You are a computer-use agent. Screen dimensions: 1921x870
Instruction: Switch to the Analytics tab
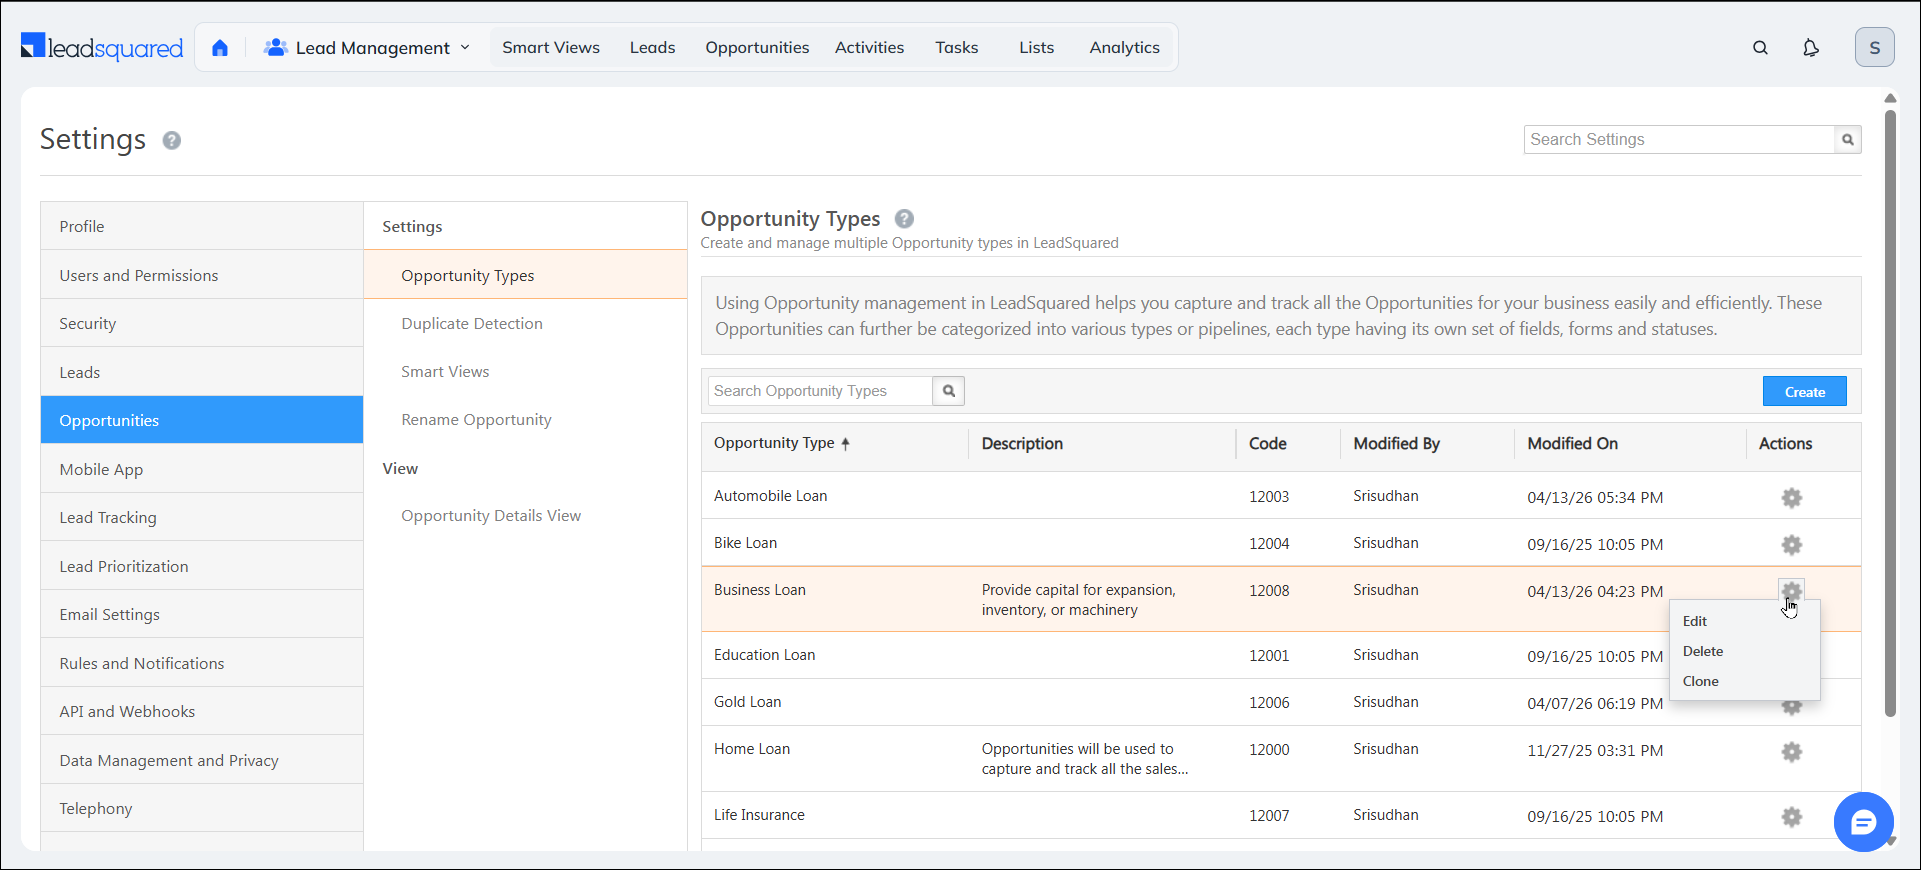coord(1124,48)
